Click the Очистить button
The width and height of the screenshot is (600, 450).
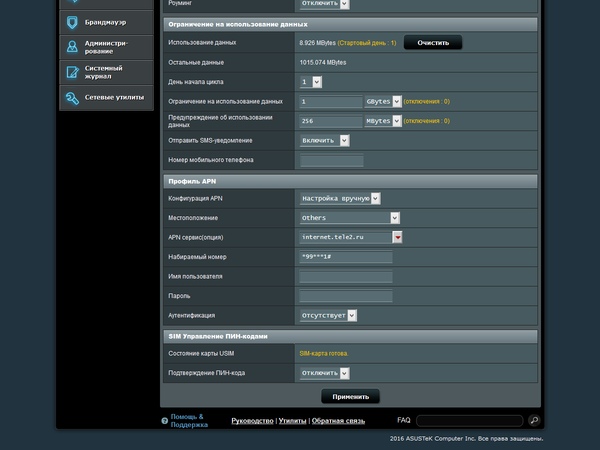(433, 42)
